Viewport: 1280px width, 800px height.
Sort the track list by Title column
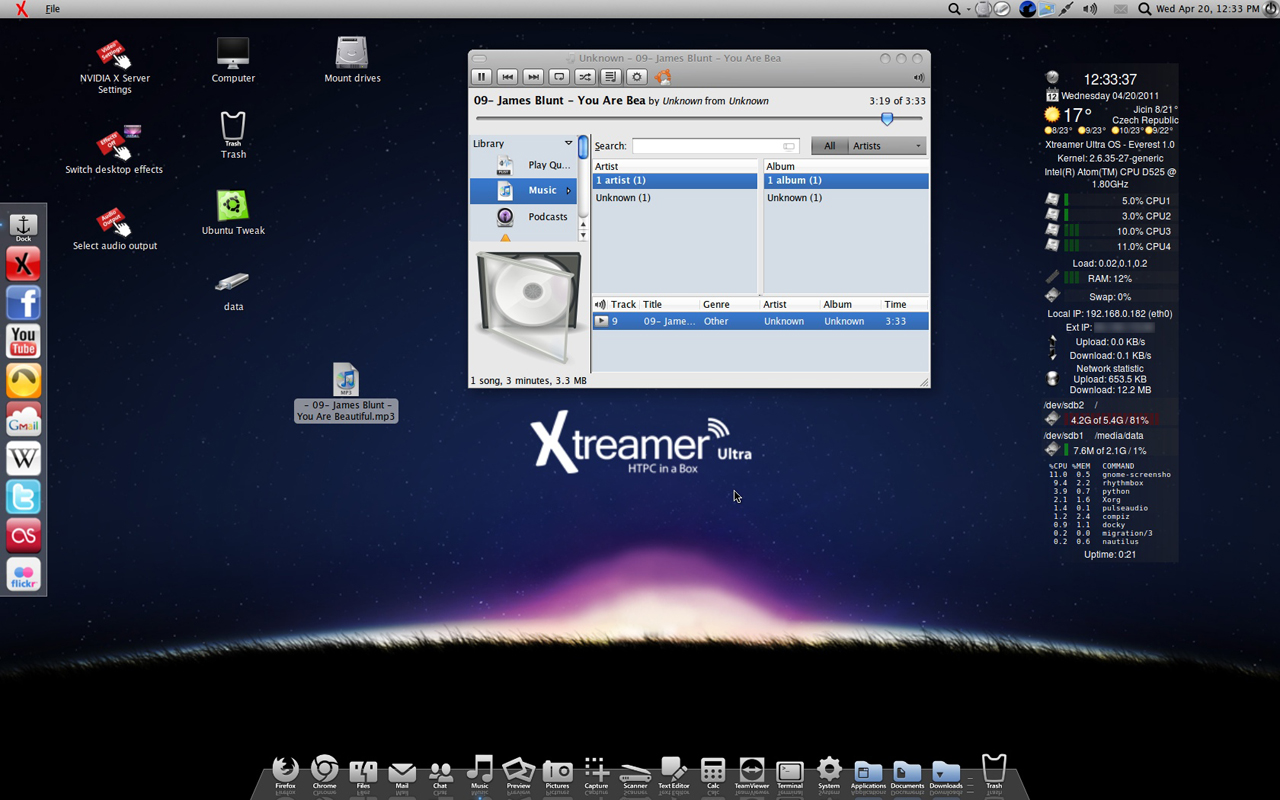click(x=669, y=304)
